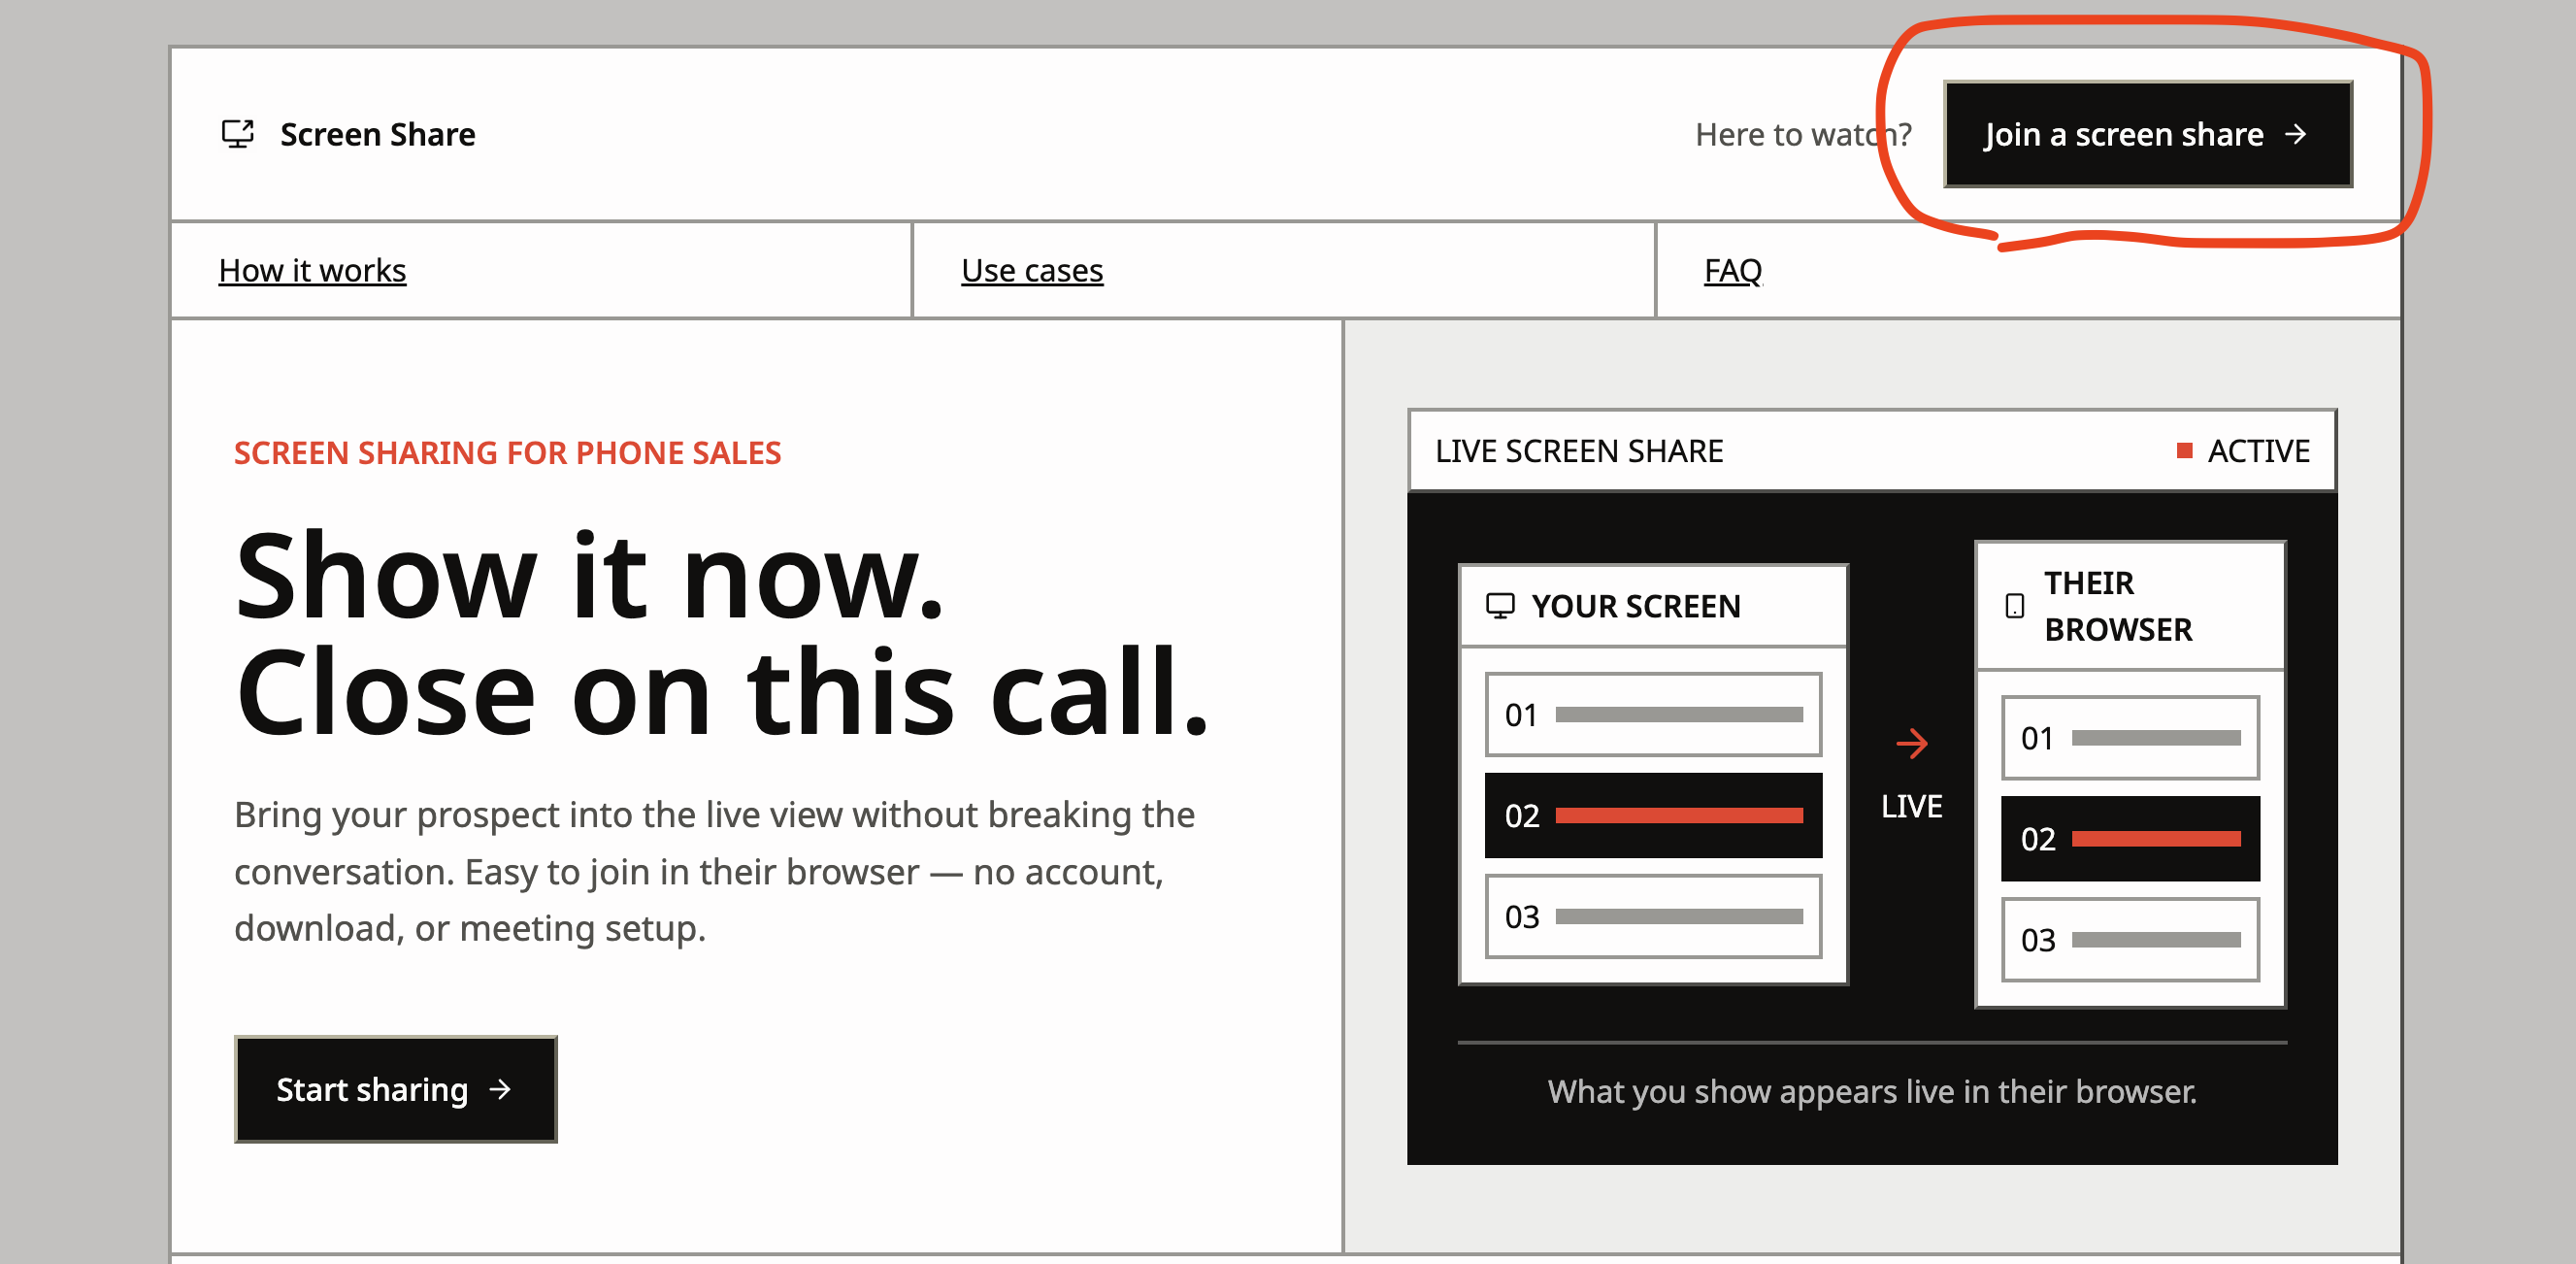This screenshot has width=2576, height=1264.
Task: Click the ACTIVE status label
Action: pyautogui.click(x=2258, y=451)
